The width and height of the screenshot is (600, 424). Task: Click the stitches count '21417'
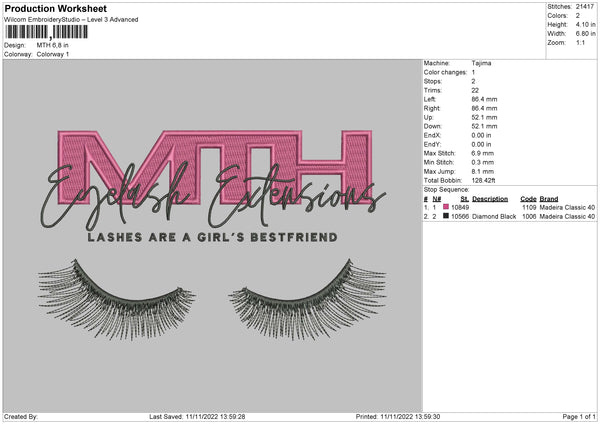click(x=585, y=7)
